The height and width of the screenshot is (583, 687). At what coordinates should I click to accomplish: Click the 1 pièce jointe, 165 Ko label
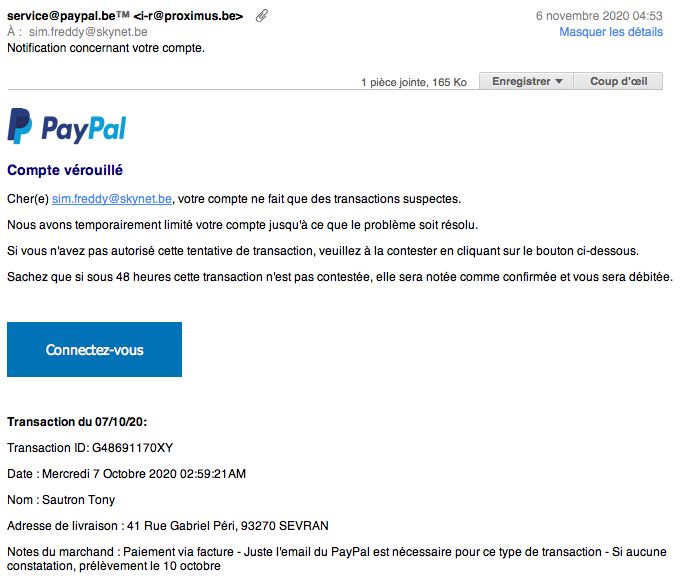[414, 82]
